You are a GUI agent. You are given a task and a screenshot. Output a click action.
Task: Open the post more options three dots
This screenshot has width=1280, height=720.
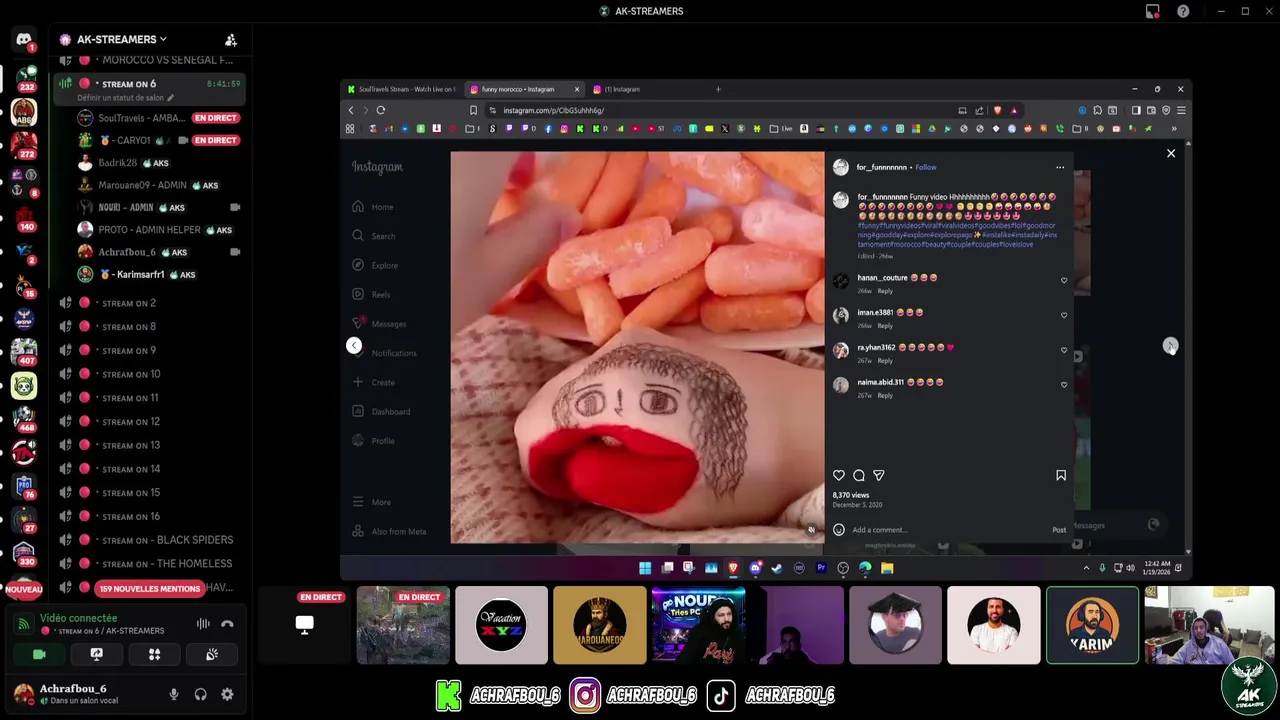(1060, 167)
